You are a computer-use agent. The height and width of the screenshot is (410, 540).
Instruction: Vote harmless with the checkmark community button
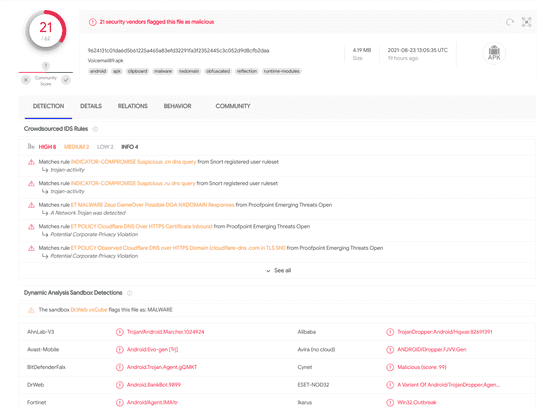66,80
